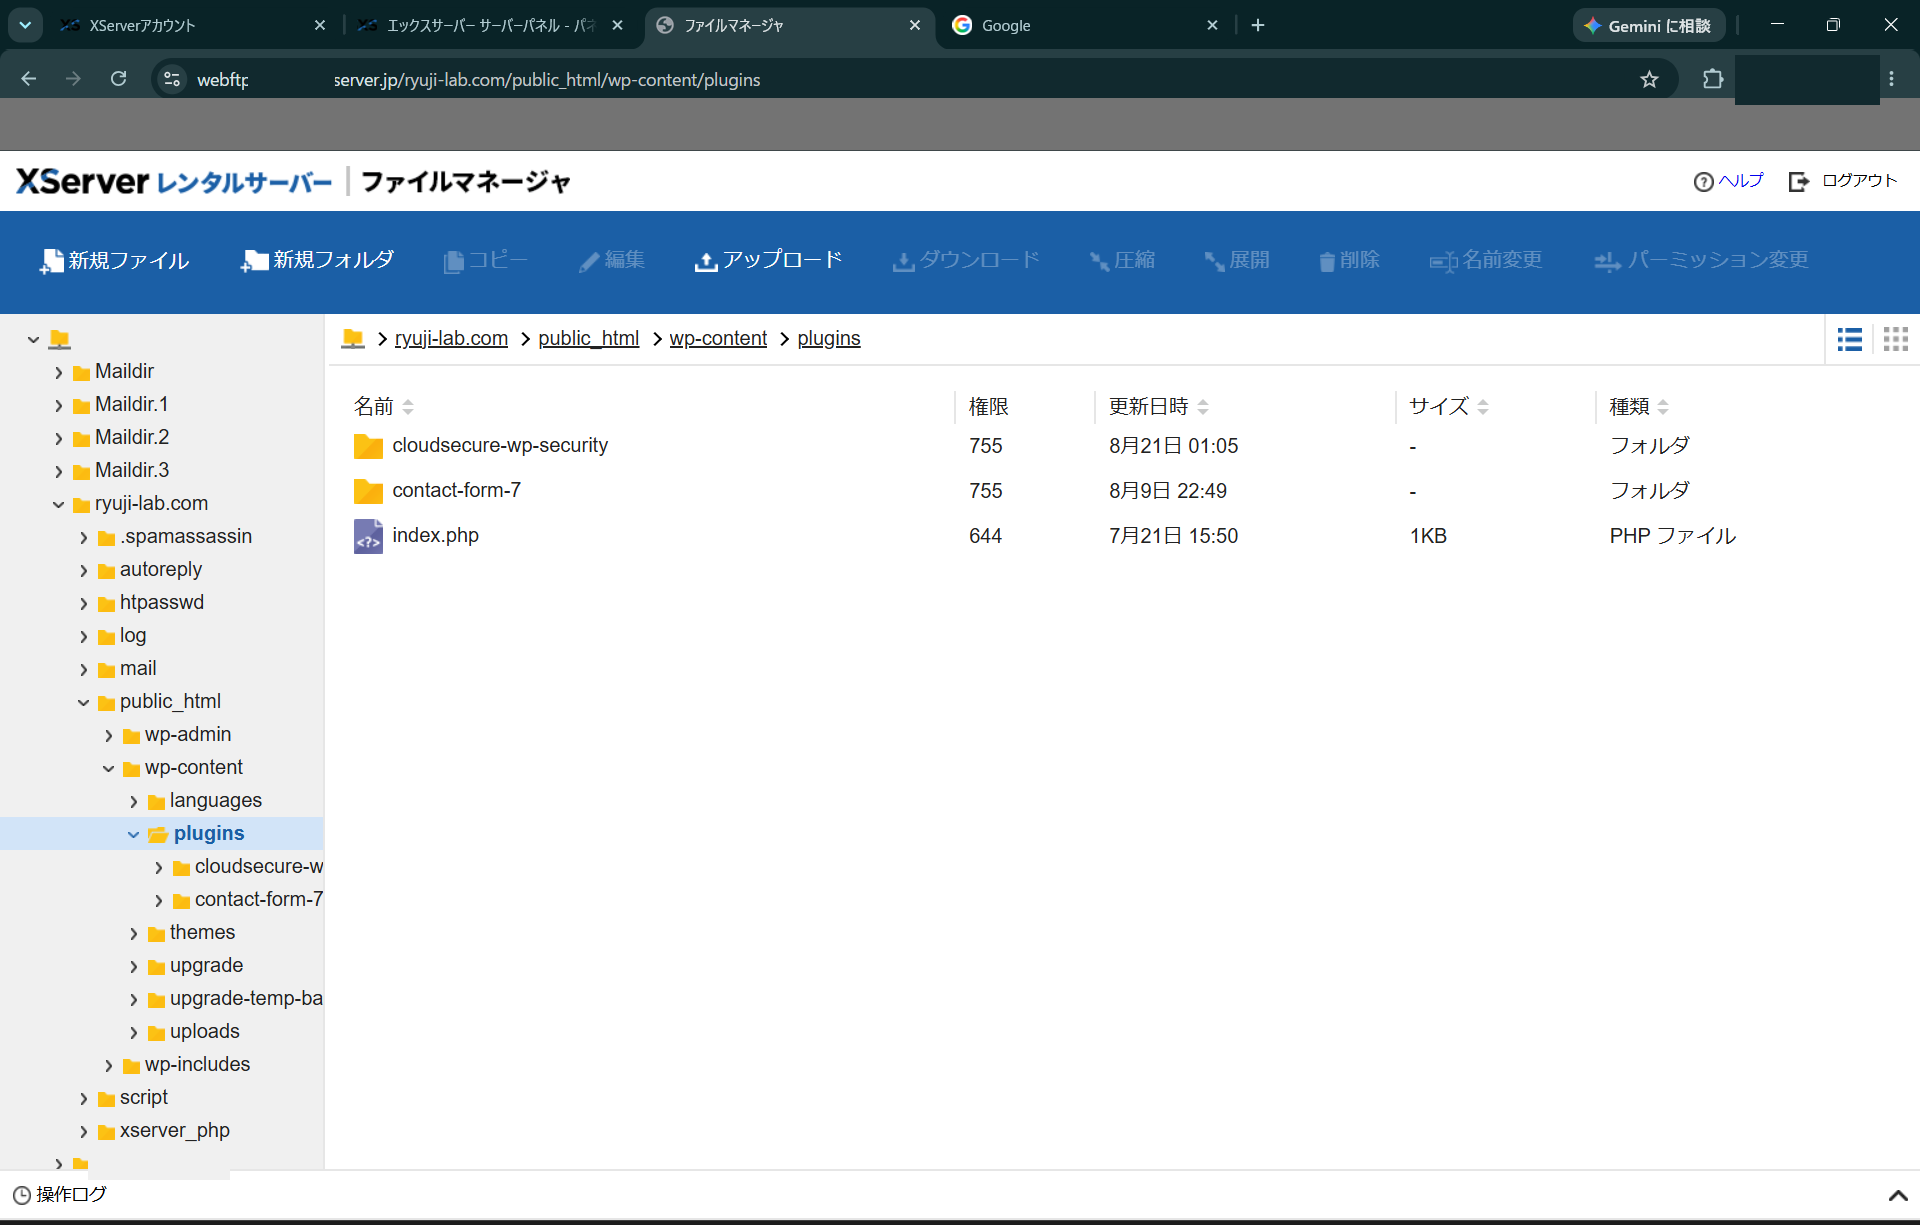Click the site information icon in address bar

click(x=172, y=79)
